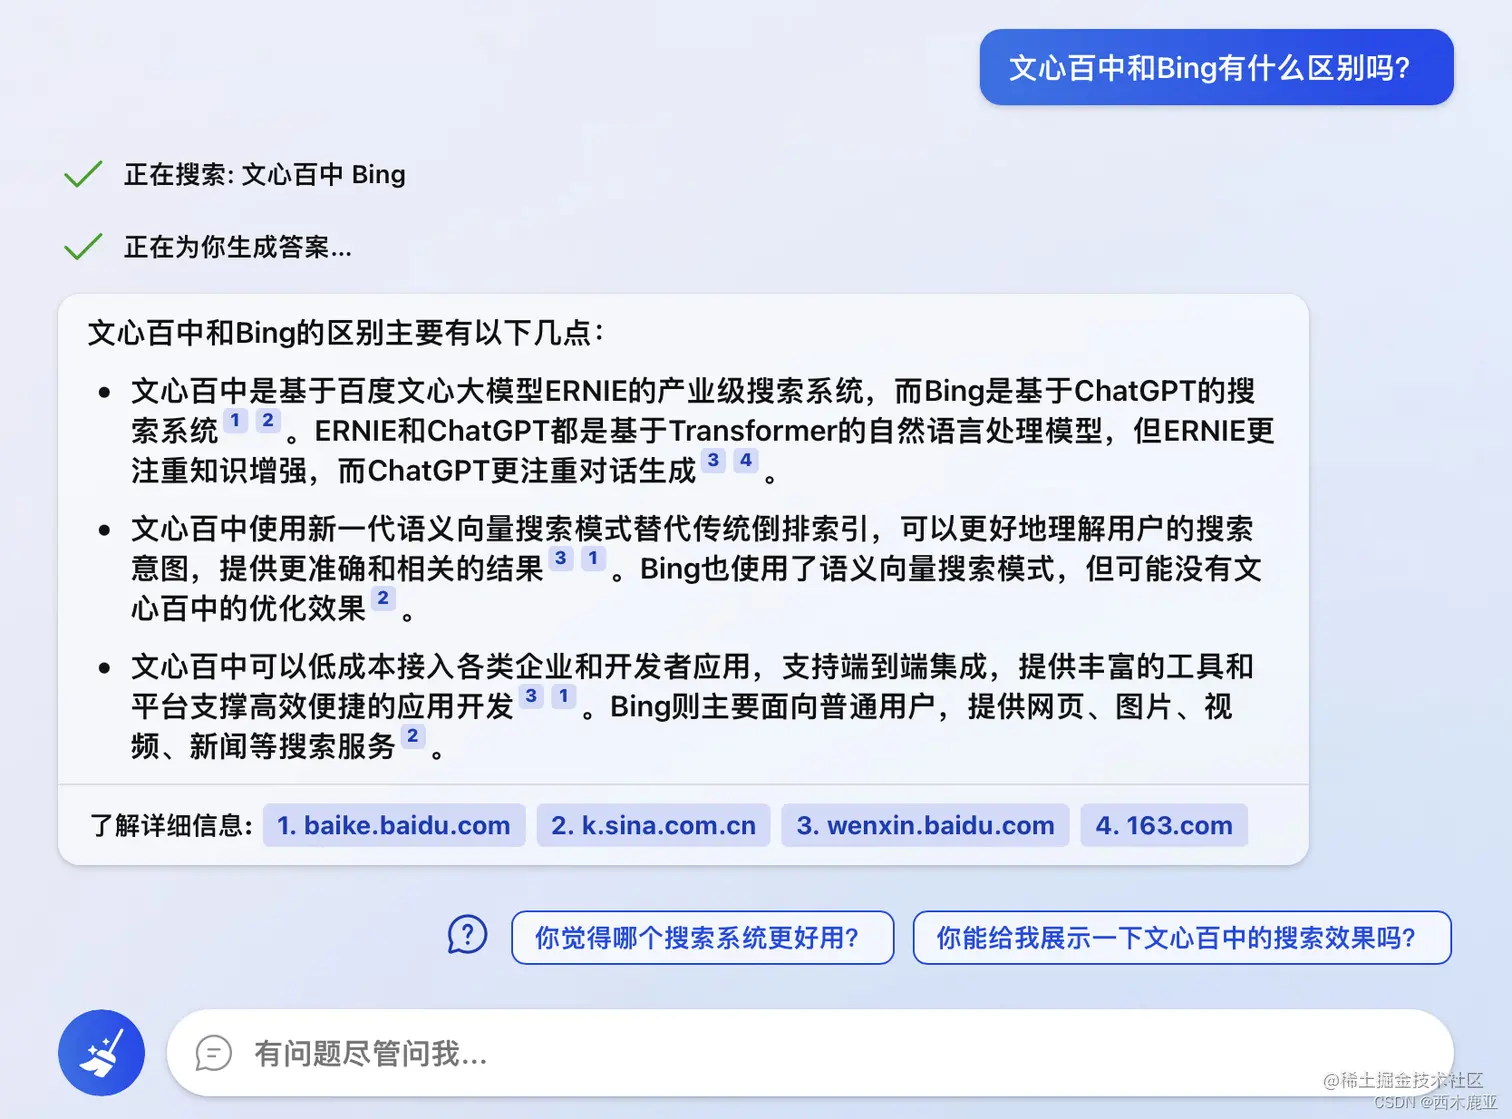This screenshot has width=1512, height=1119.
Task: Choose suggestion 你能给我展示一下文心百中的搜索效果吗?
Action: 1182,938
